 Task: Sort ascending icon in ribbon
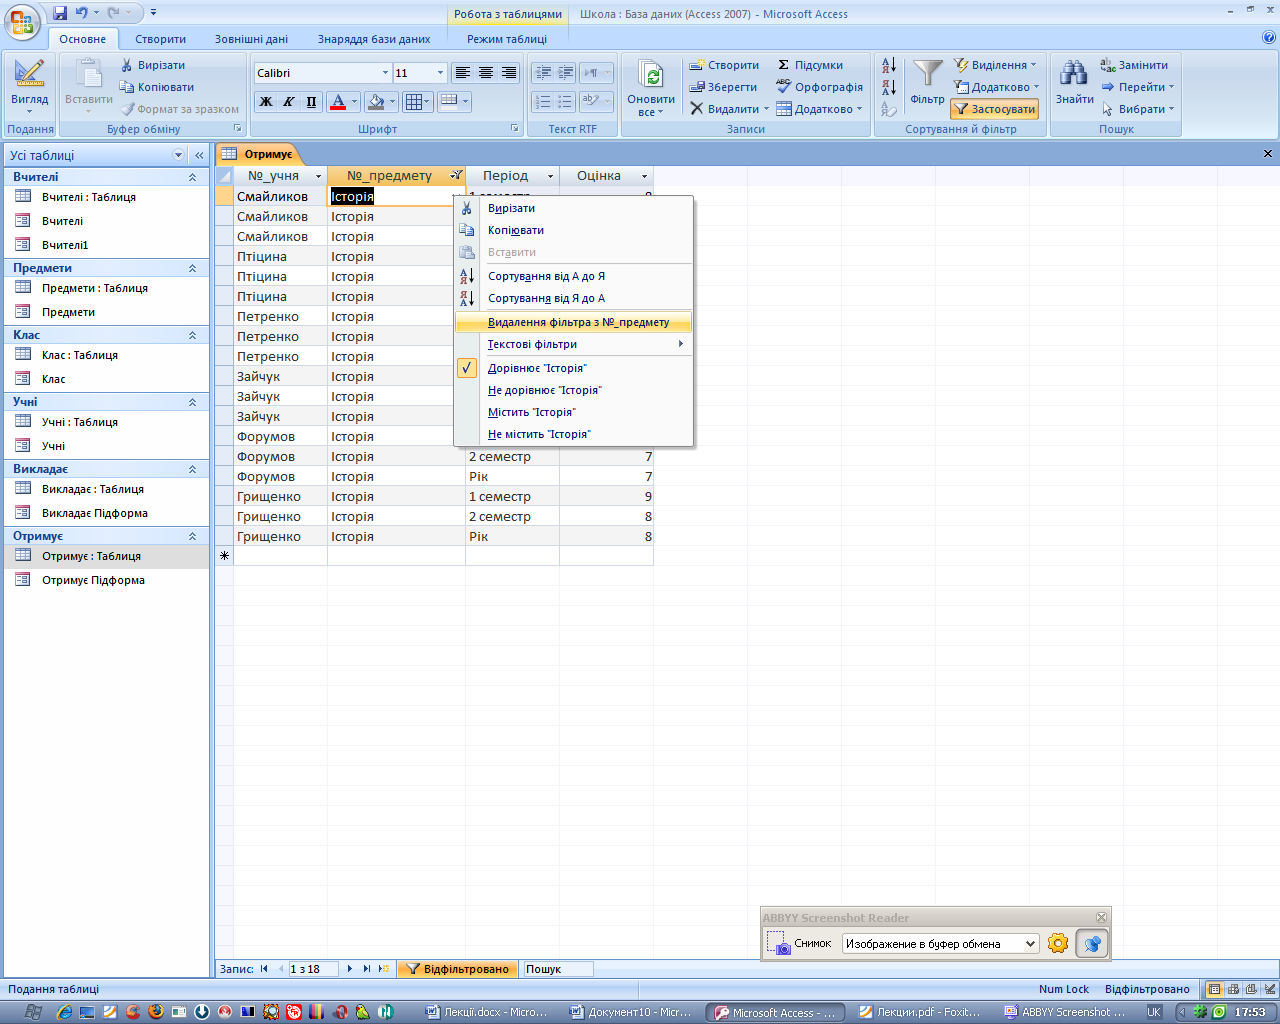(x=888, y=66)
